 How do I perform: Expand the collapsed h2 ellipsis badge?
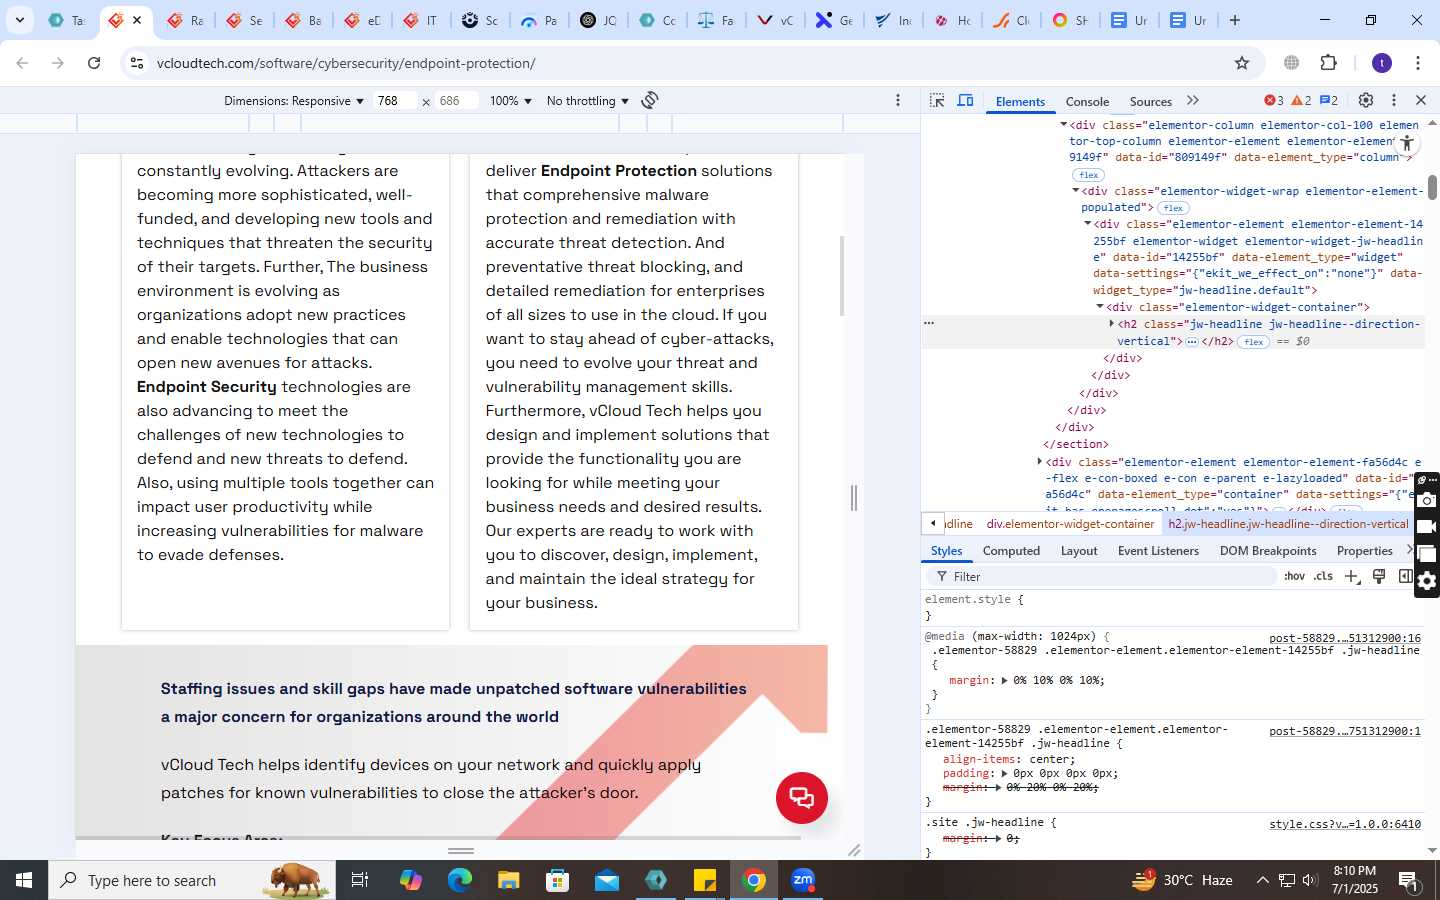point(1192,342)
